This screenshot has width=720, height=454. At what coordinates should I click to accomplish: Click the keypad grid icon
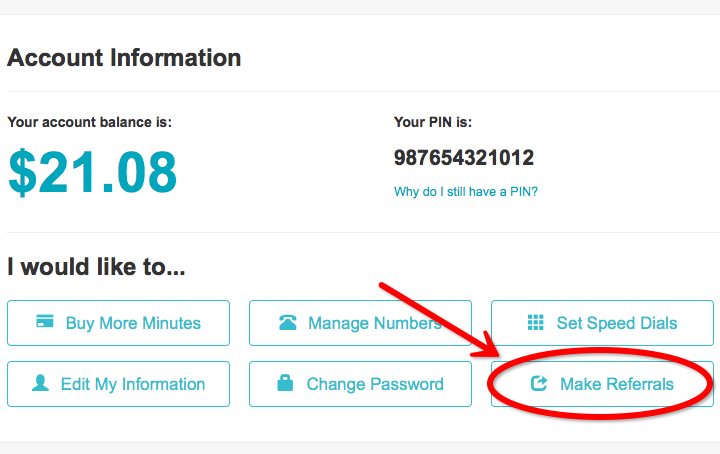pyautogui.click(x=535, y=322)
